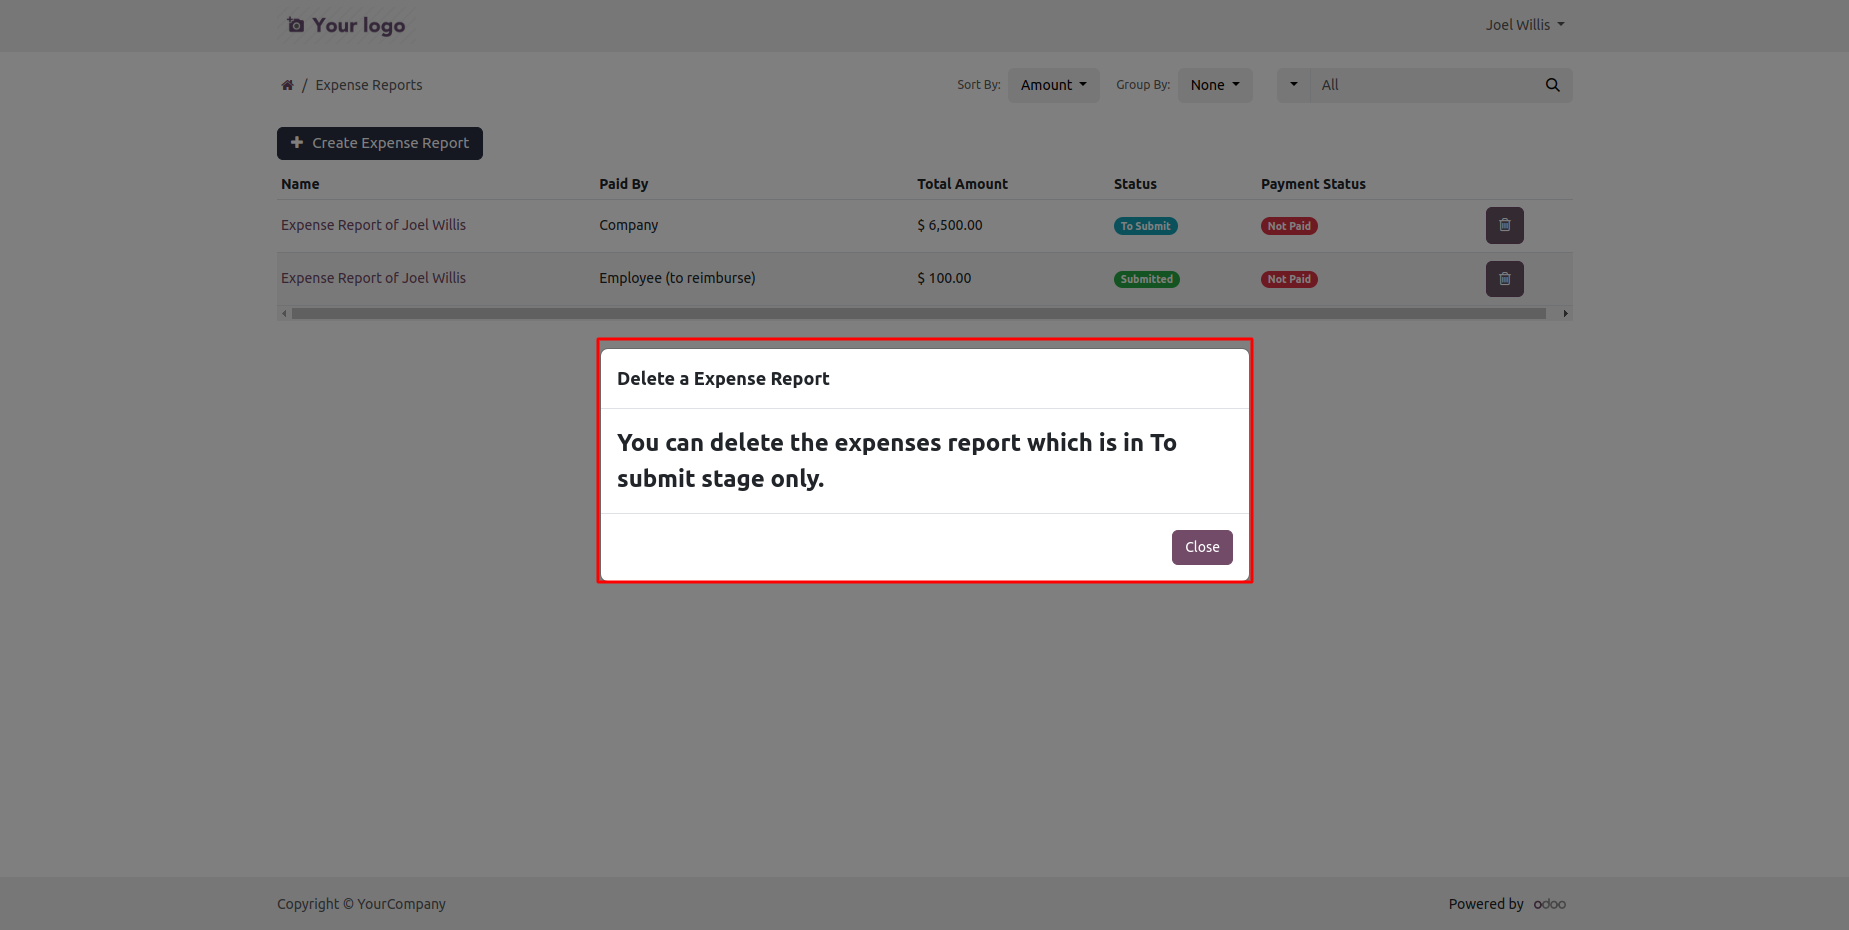The height and width of the screenshot is (930, 1849).
Task: Click the Delete a Expense Report dialog title
Action: [723, 379]
